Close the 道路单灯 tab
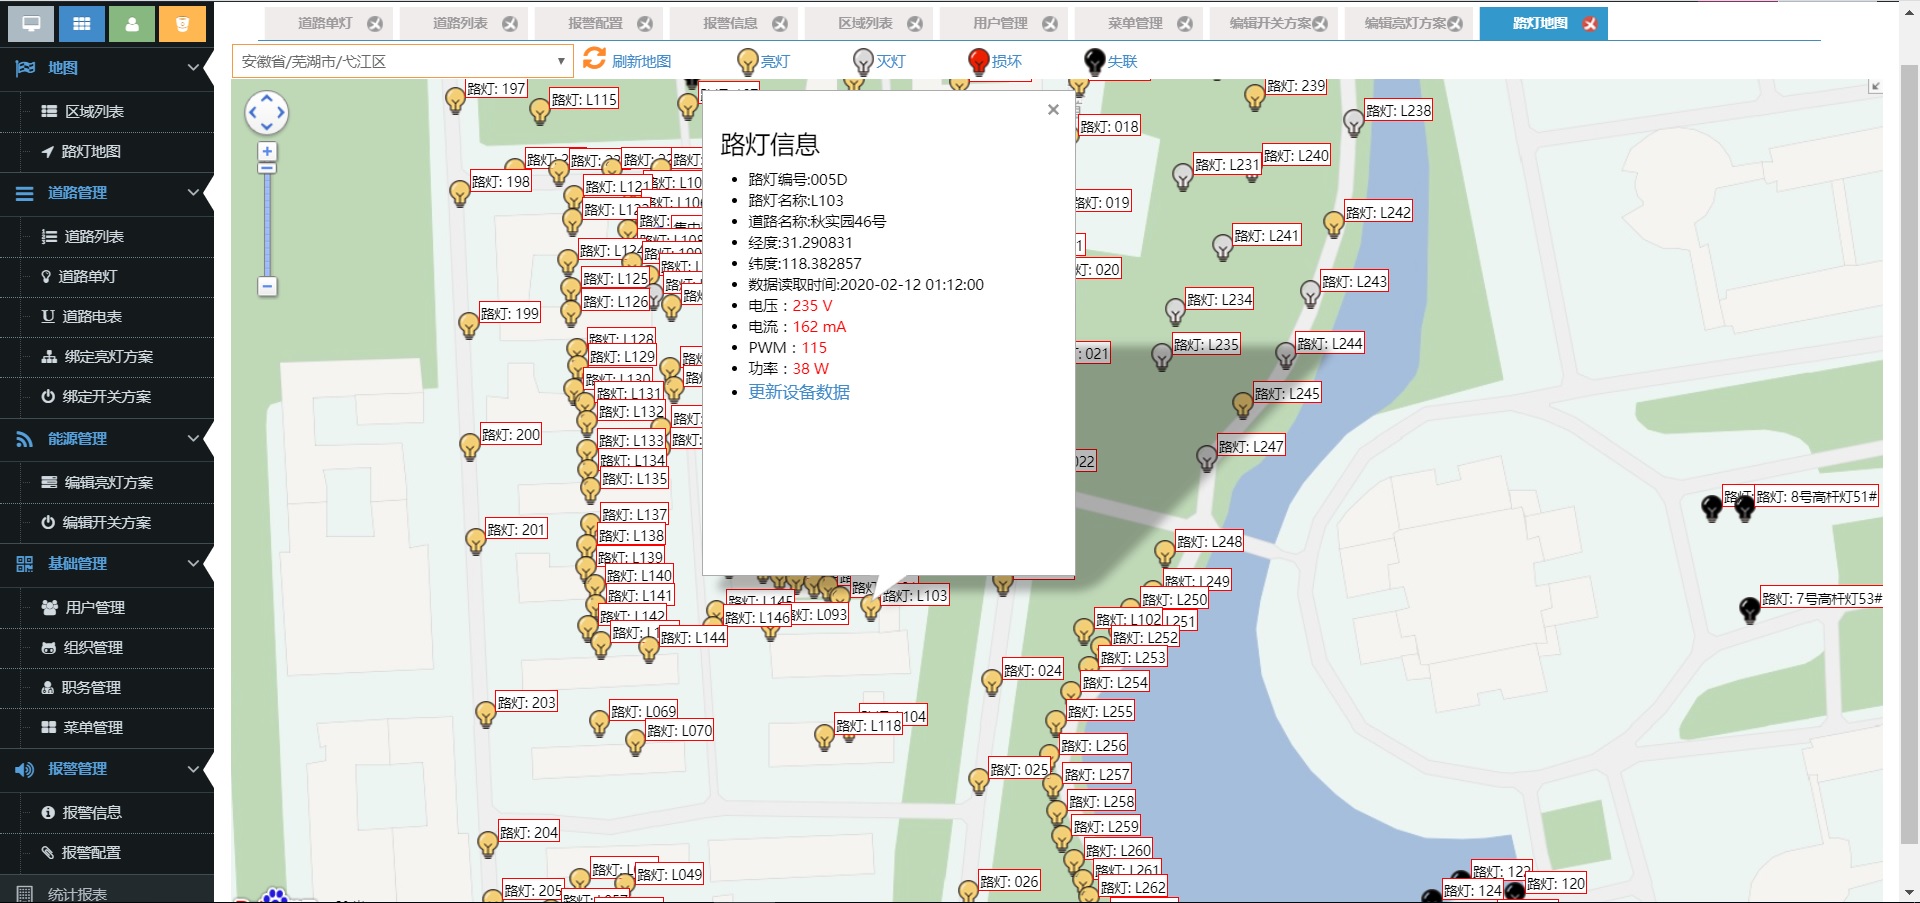The width and height of the screenshot is (1920, 903). [375, 23]
